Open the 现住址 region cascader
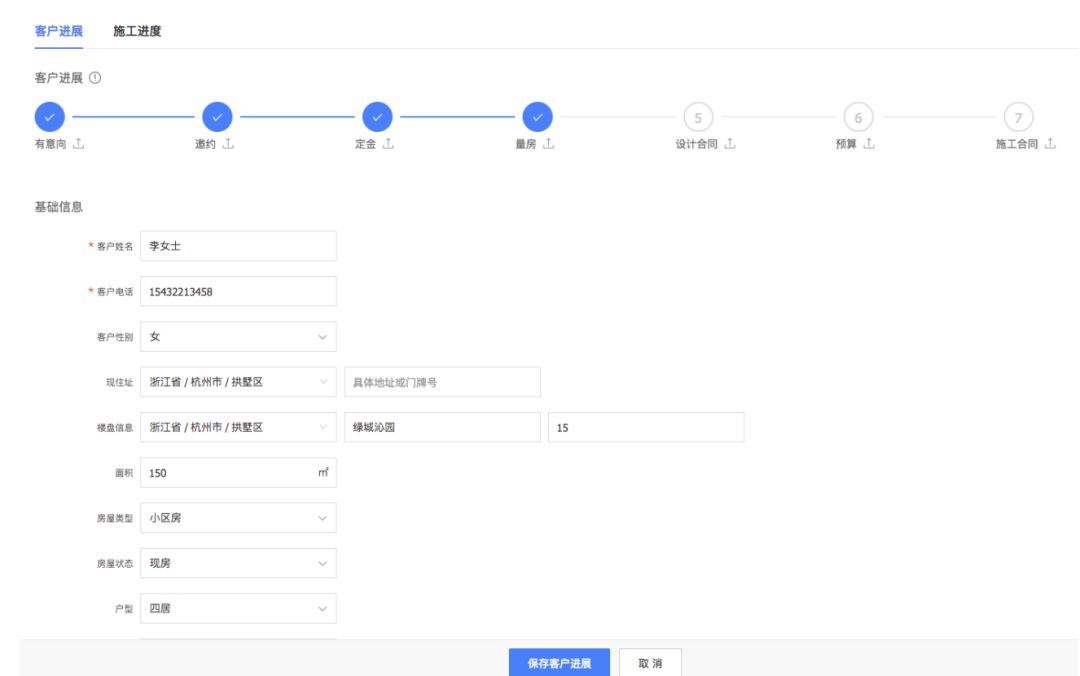This screenshot has height=676, width=1080. tap(238, 382)
